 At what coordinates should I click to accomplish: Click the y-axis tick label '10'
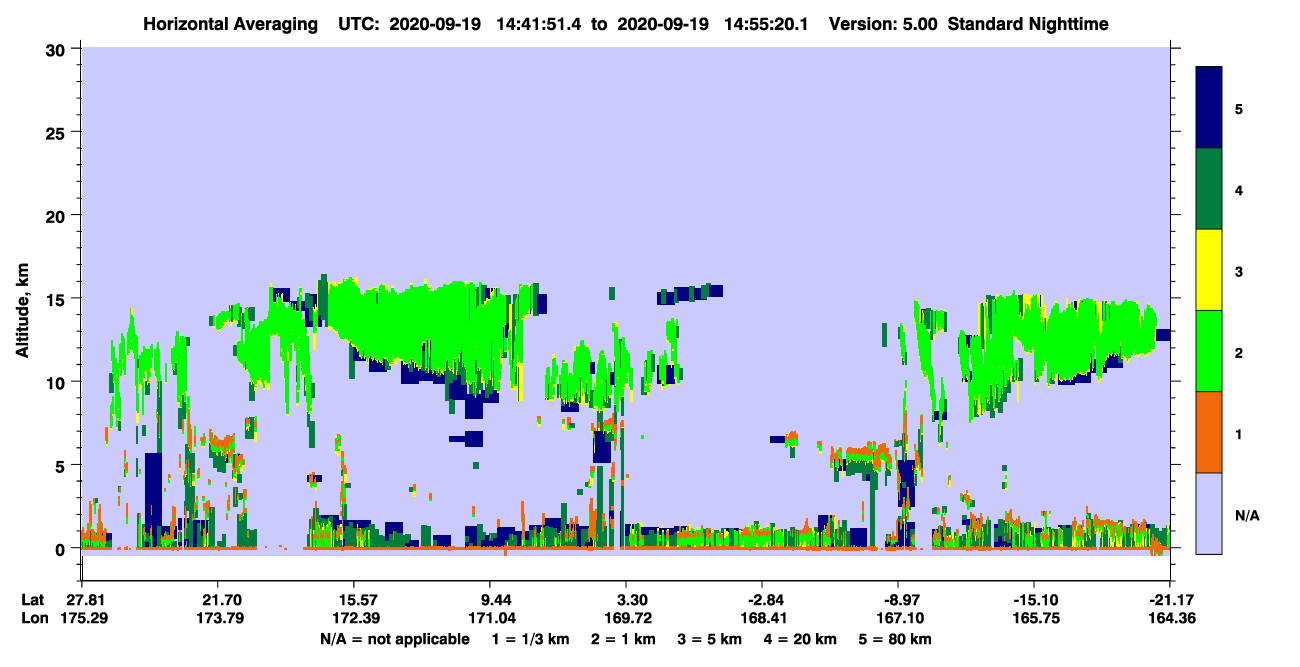58,382
